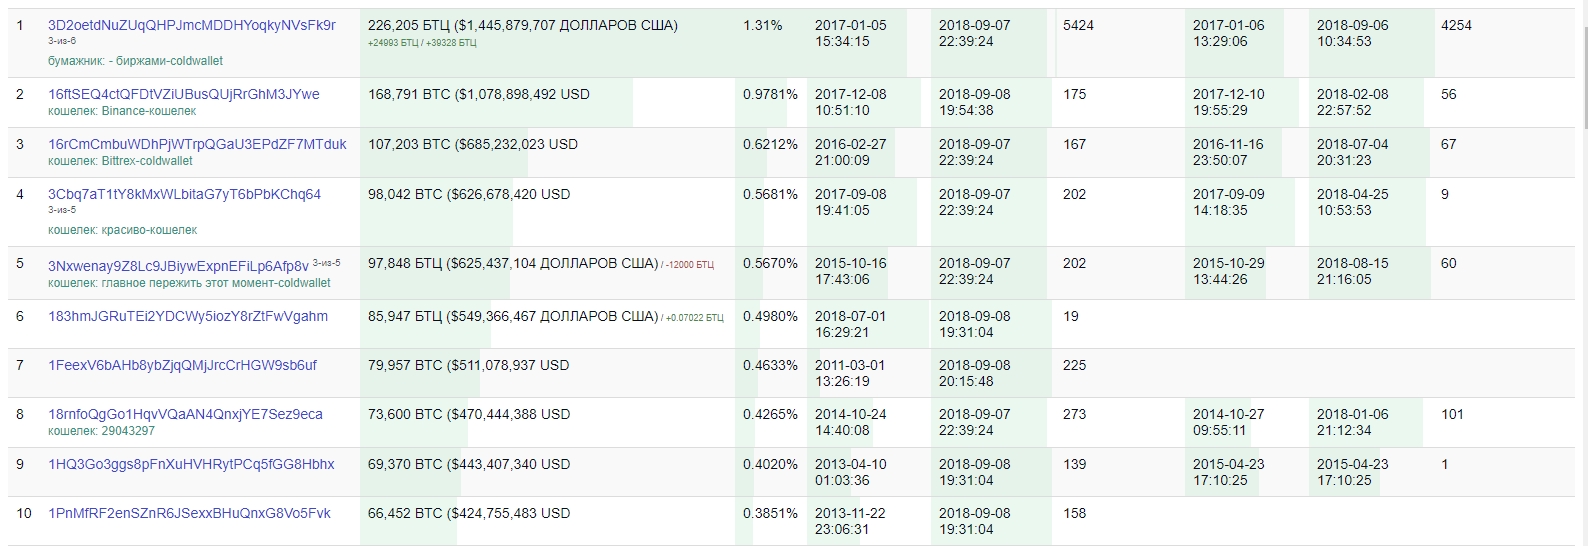This screenshot has height=546, width=1588.
Task: Click wallet label 29043297
Action: (x=128, y=431)
